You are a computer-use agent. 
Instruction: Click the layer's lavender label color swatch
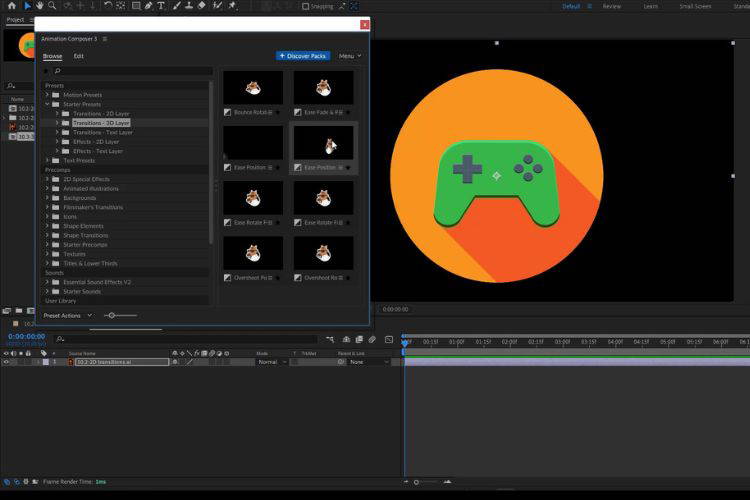46,362
